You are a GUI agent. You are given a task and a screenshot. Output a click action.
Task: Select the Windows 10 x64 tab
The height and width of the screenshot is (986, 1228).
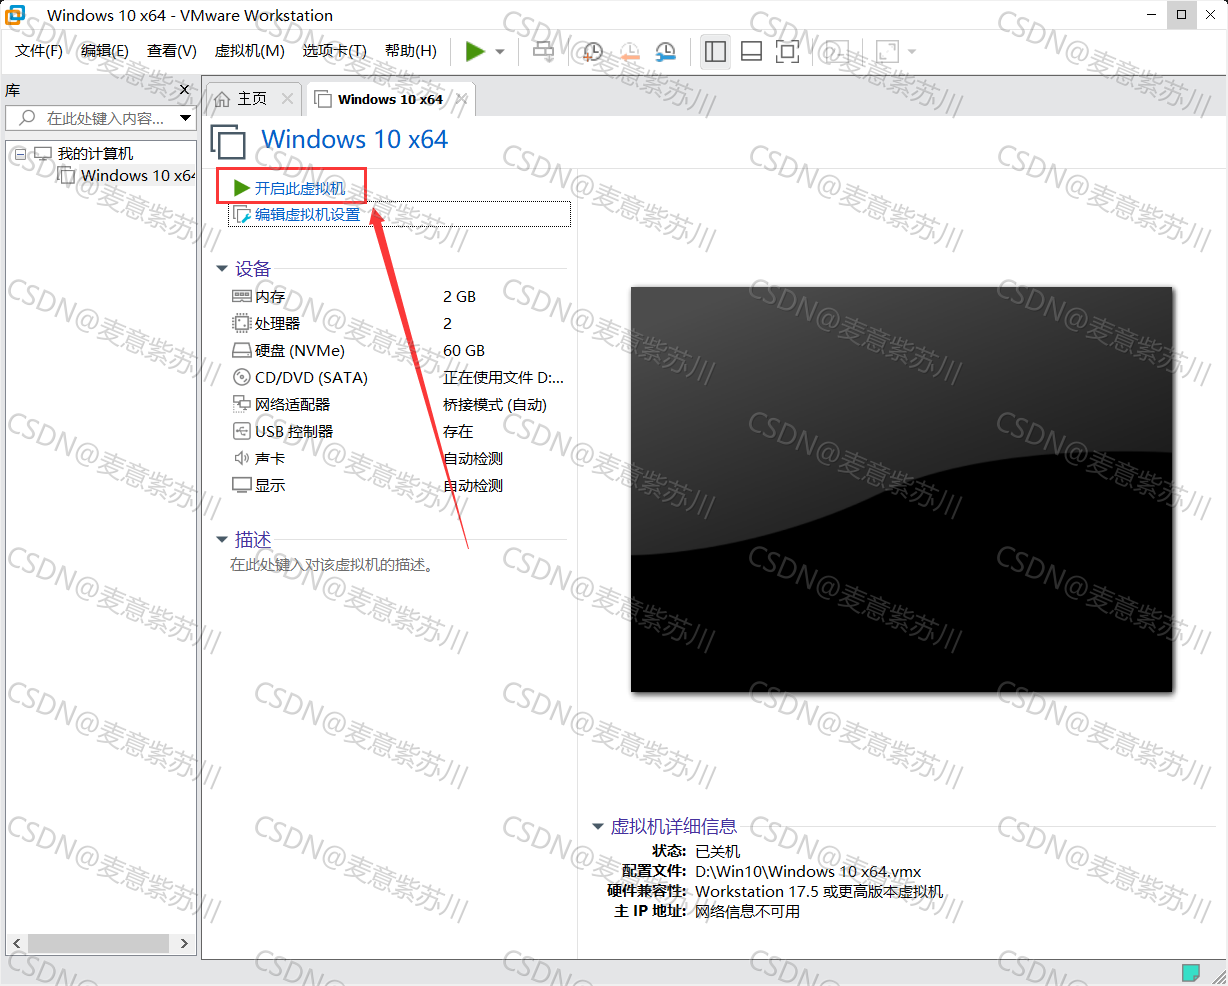pyautogui.click(x=390, y=100)
